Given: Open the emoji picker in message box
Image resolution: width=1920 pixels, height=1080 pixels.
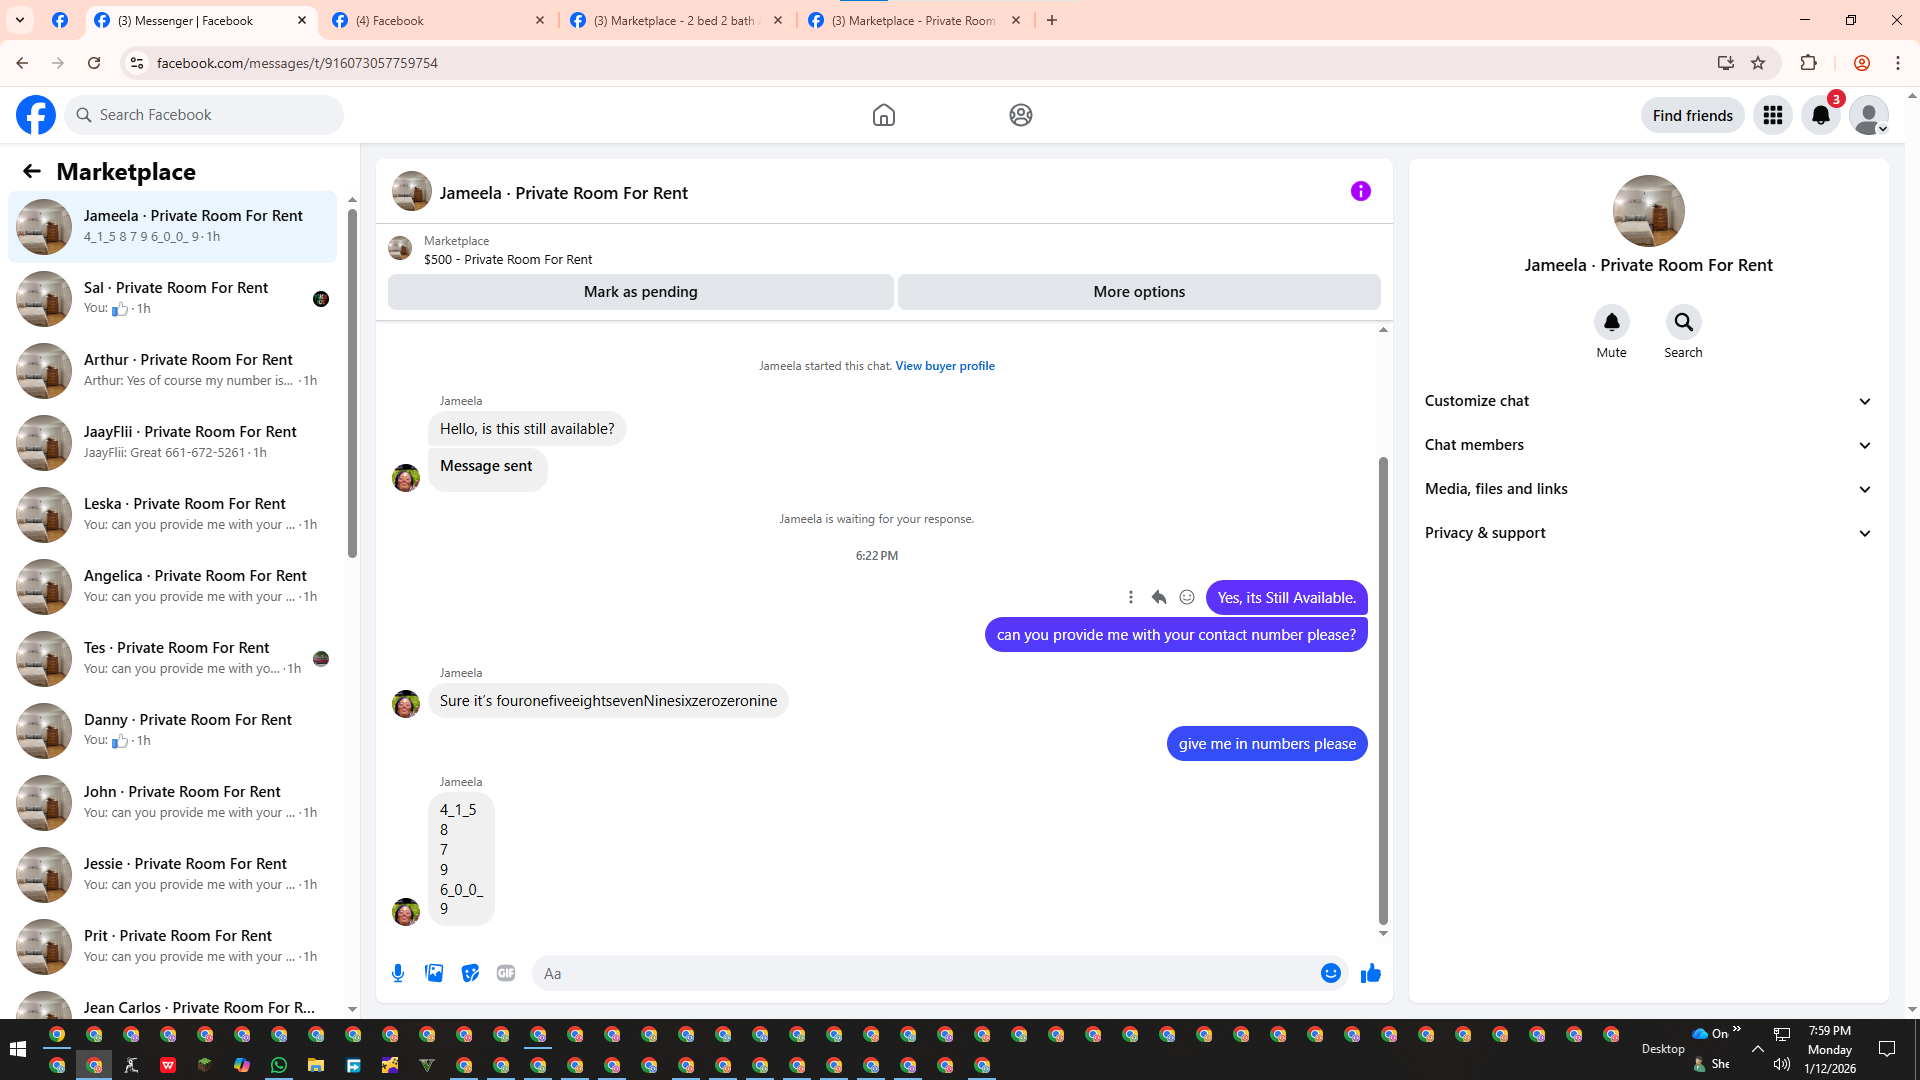Looking at the screenshot, I should (x=1330, y=973).
